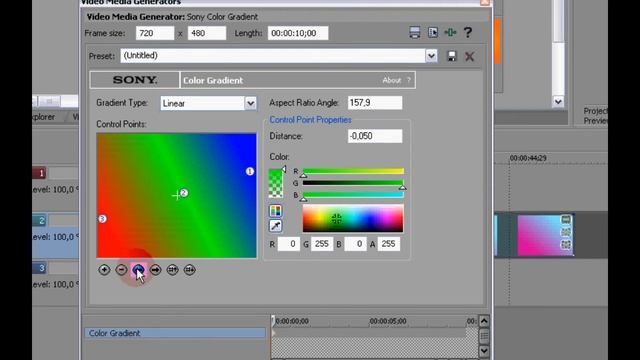The width and height of the screenshot is (640, 360).
Task: Toggle RGB/HSL color mode button
Action: click(276, 211)
